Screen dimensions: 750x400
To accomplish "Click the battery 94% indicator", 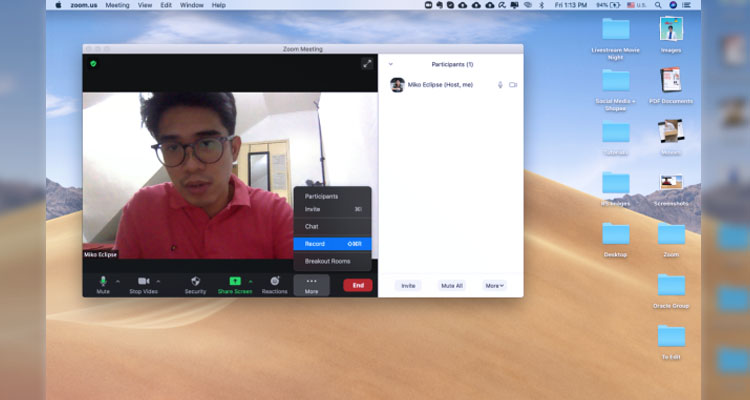I will pyautogui.click(x=607, y=5).
